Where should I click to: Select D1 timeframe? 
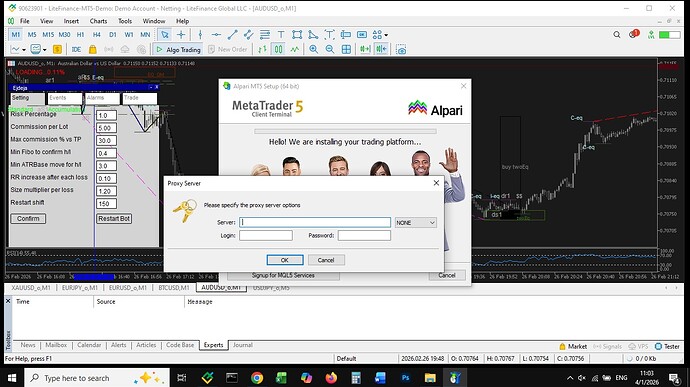pos(113,34)
